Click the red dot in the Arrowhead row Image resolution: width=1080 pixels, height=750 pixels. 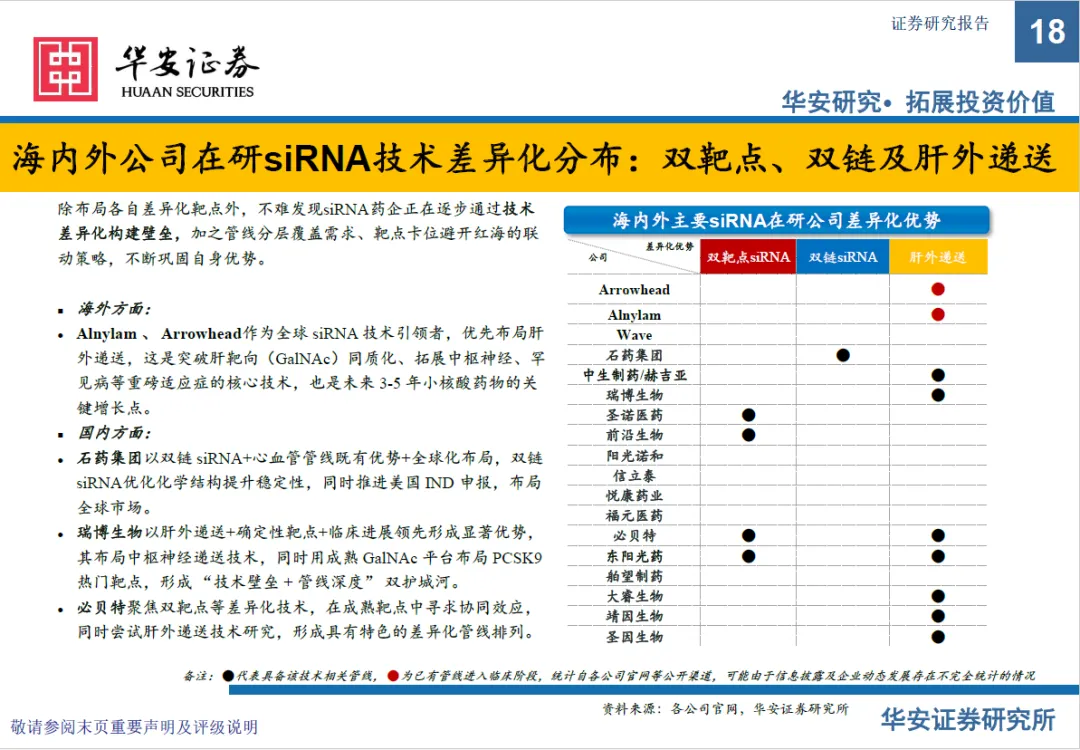(937, 289)
